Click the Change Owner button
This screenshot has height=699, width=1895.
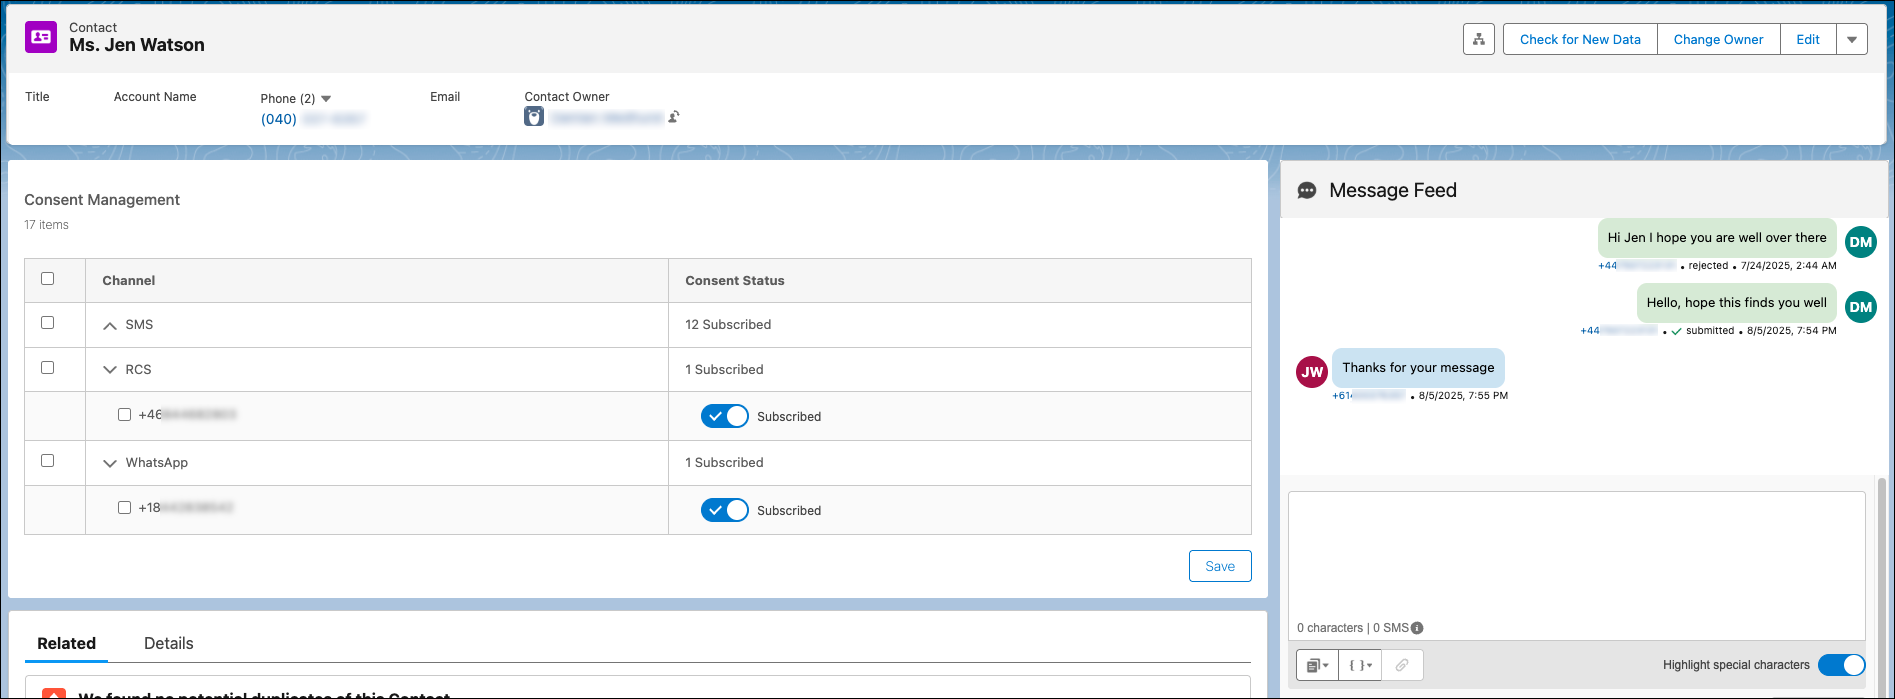pos(1718,39)
